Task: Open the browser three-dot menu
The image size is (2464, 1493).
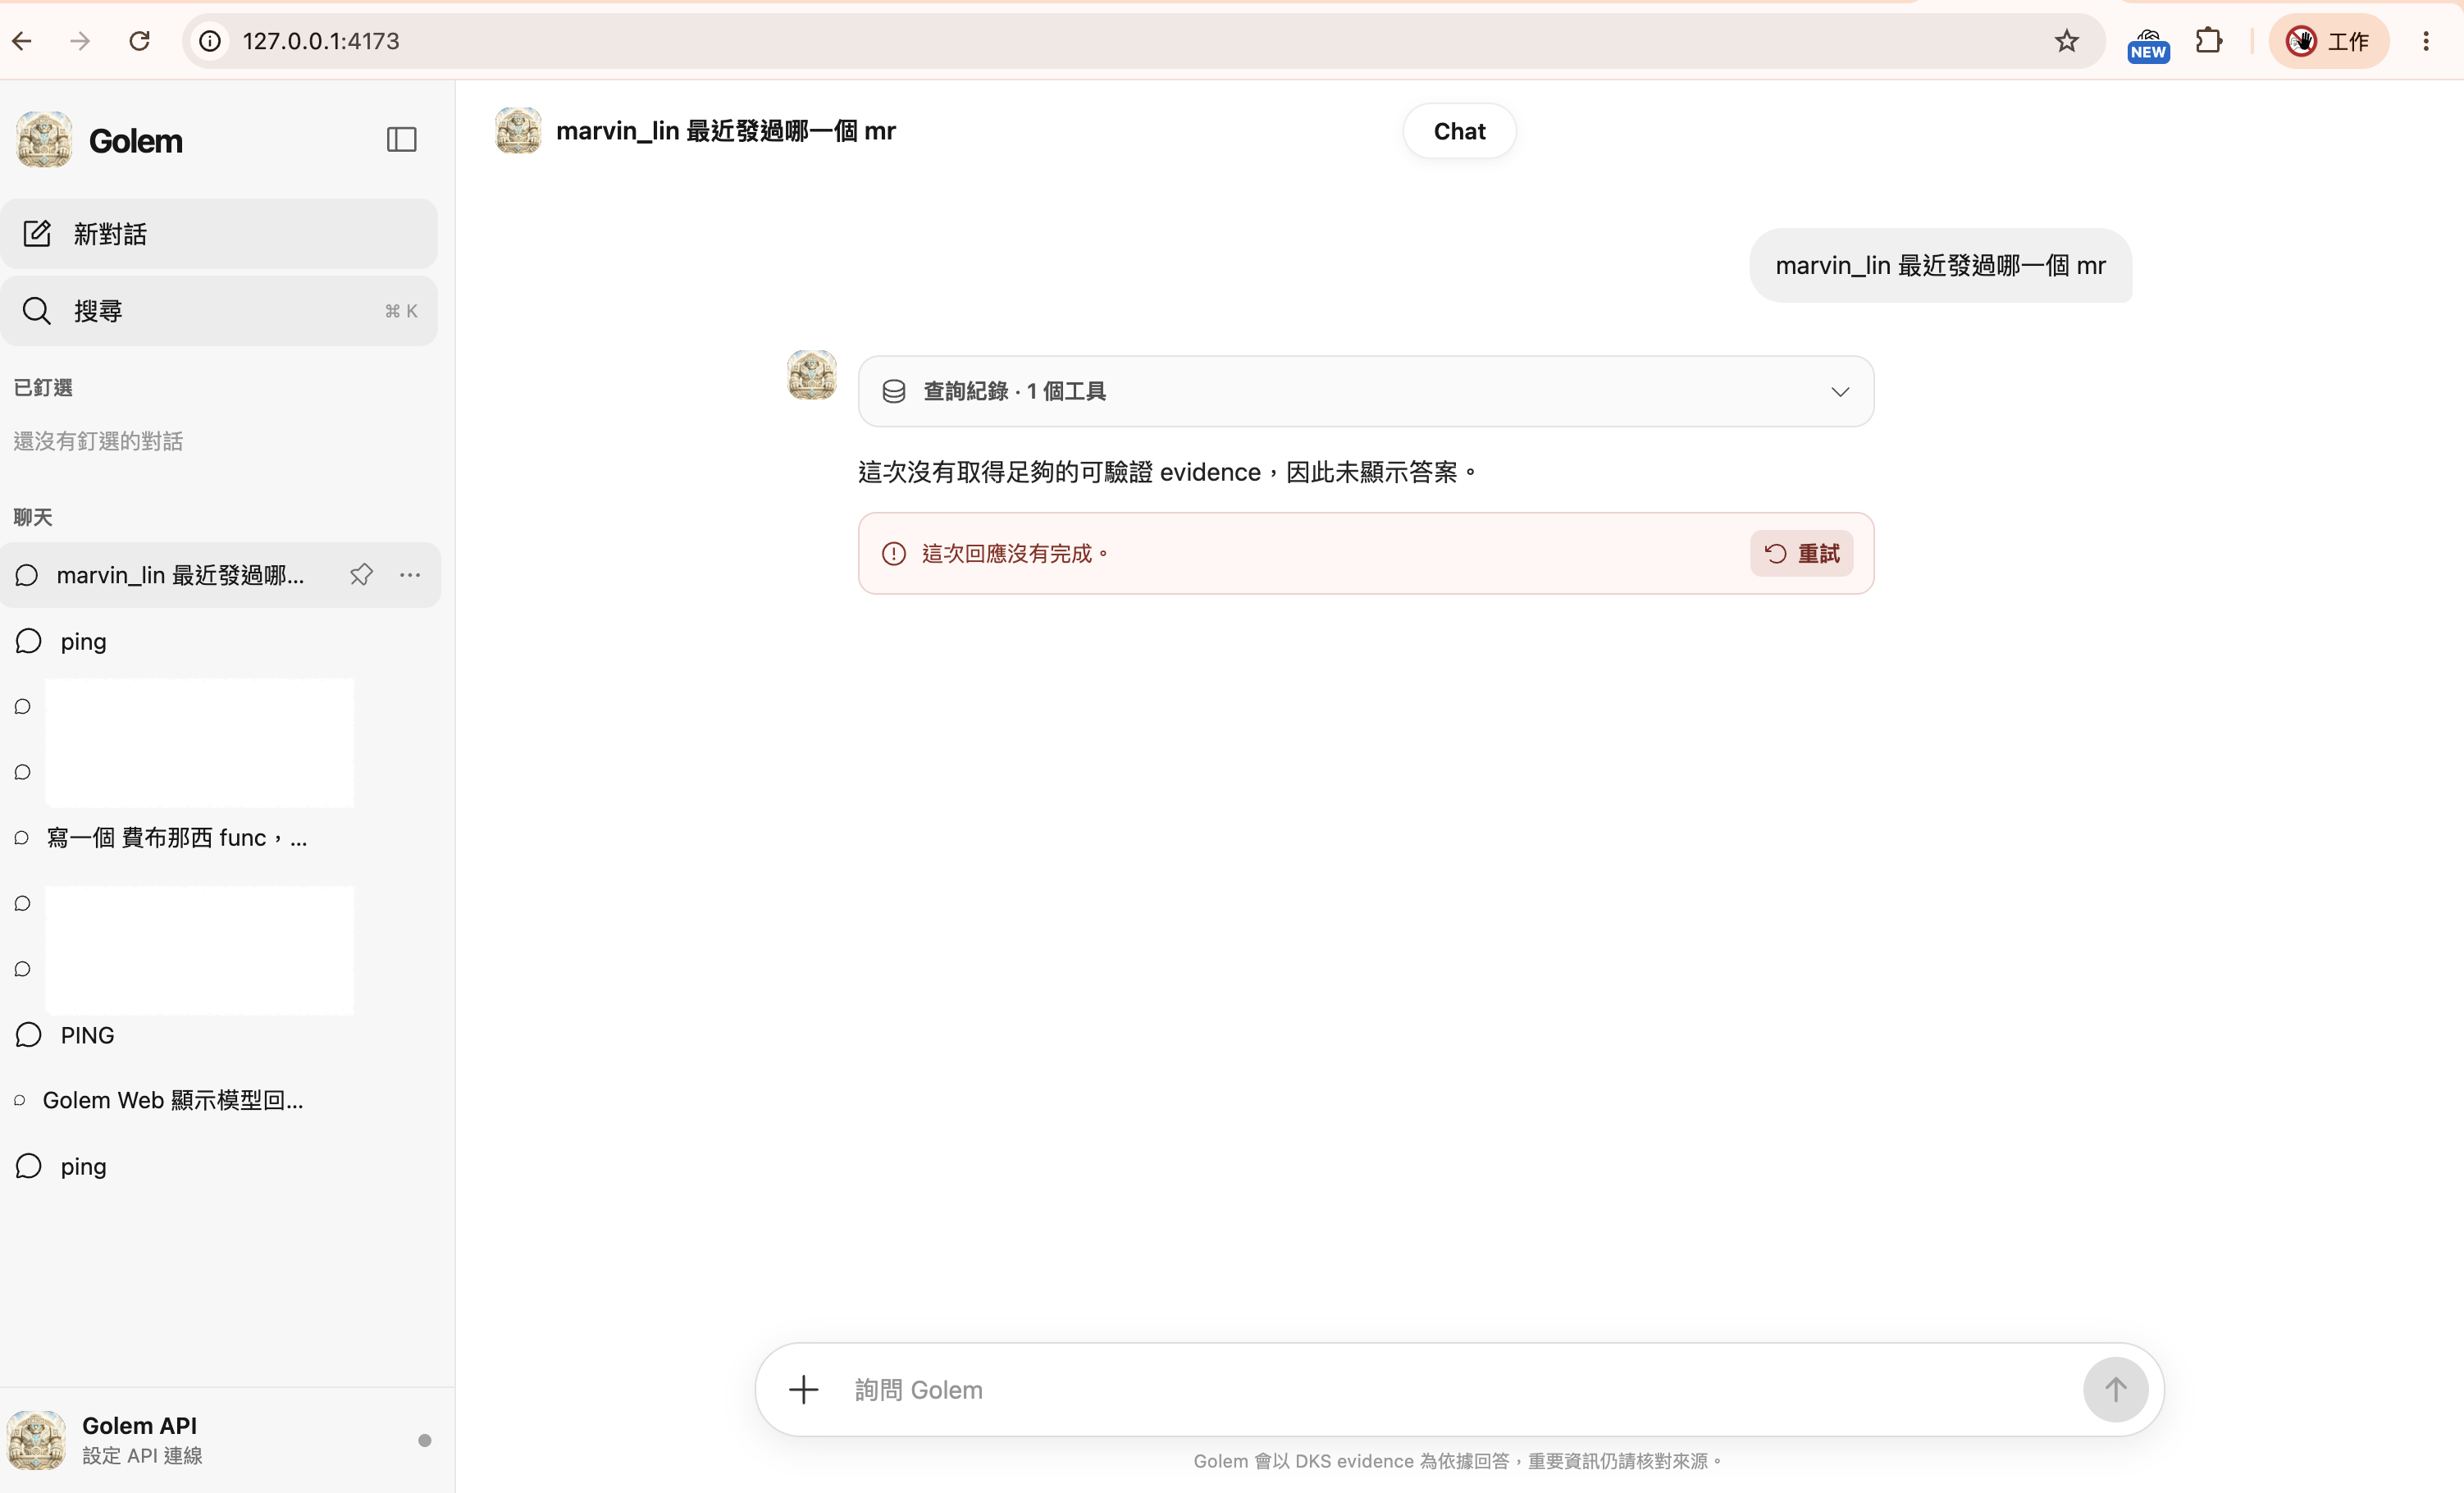Action: coord(2426,41)
